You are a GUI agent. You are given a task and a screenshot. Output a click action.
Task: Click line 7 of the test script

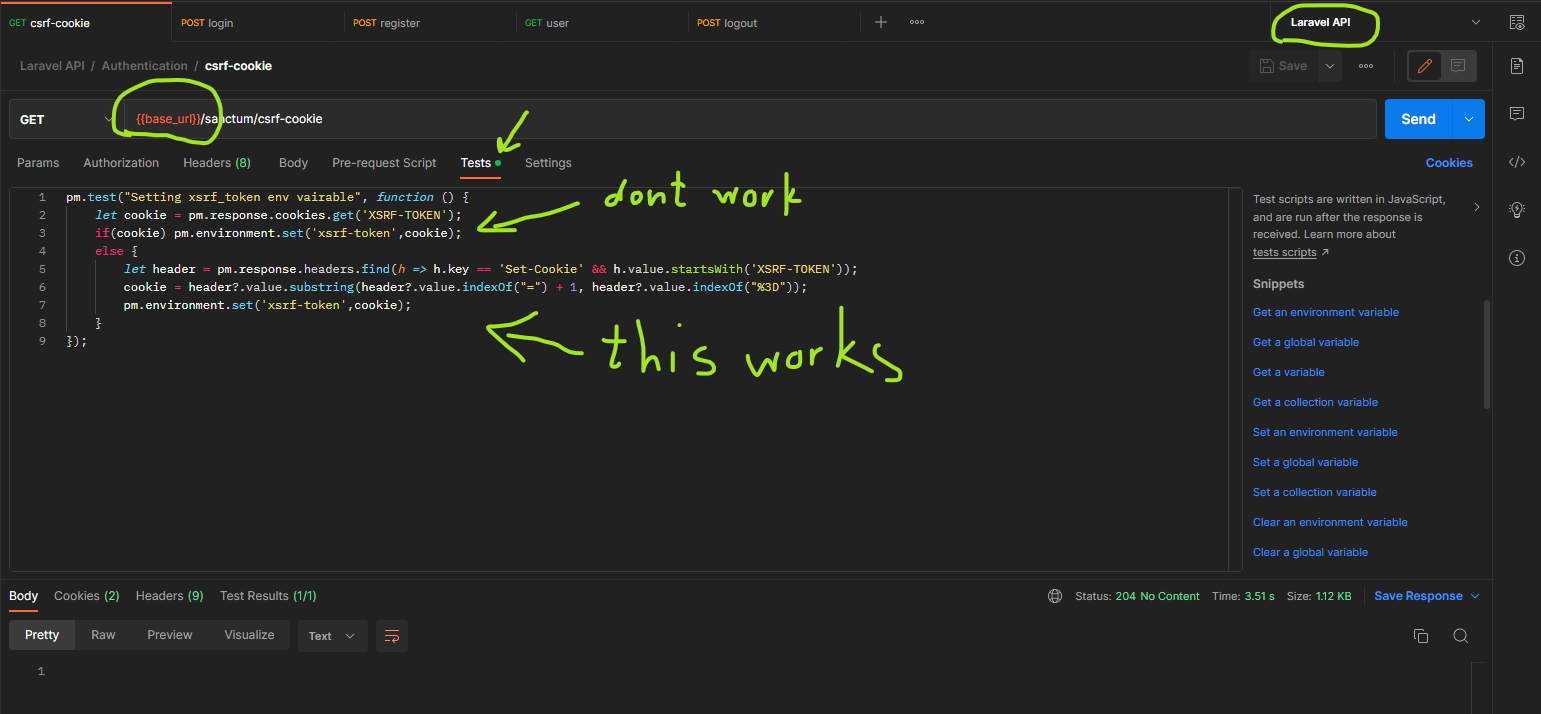[x=267, y=305]
